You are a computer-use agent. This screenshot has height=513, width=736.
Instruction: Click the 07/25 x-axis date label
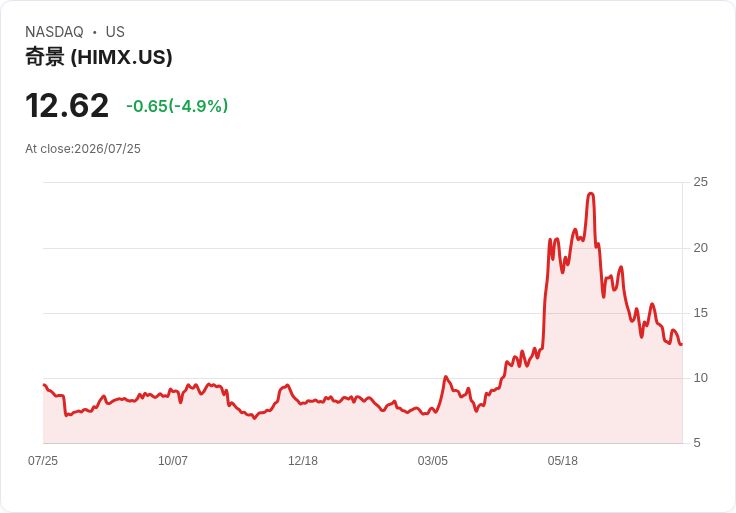(43, 461)
